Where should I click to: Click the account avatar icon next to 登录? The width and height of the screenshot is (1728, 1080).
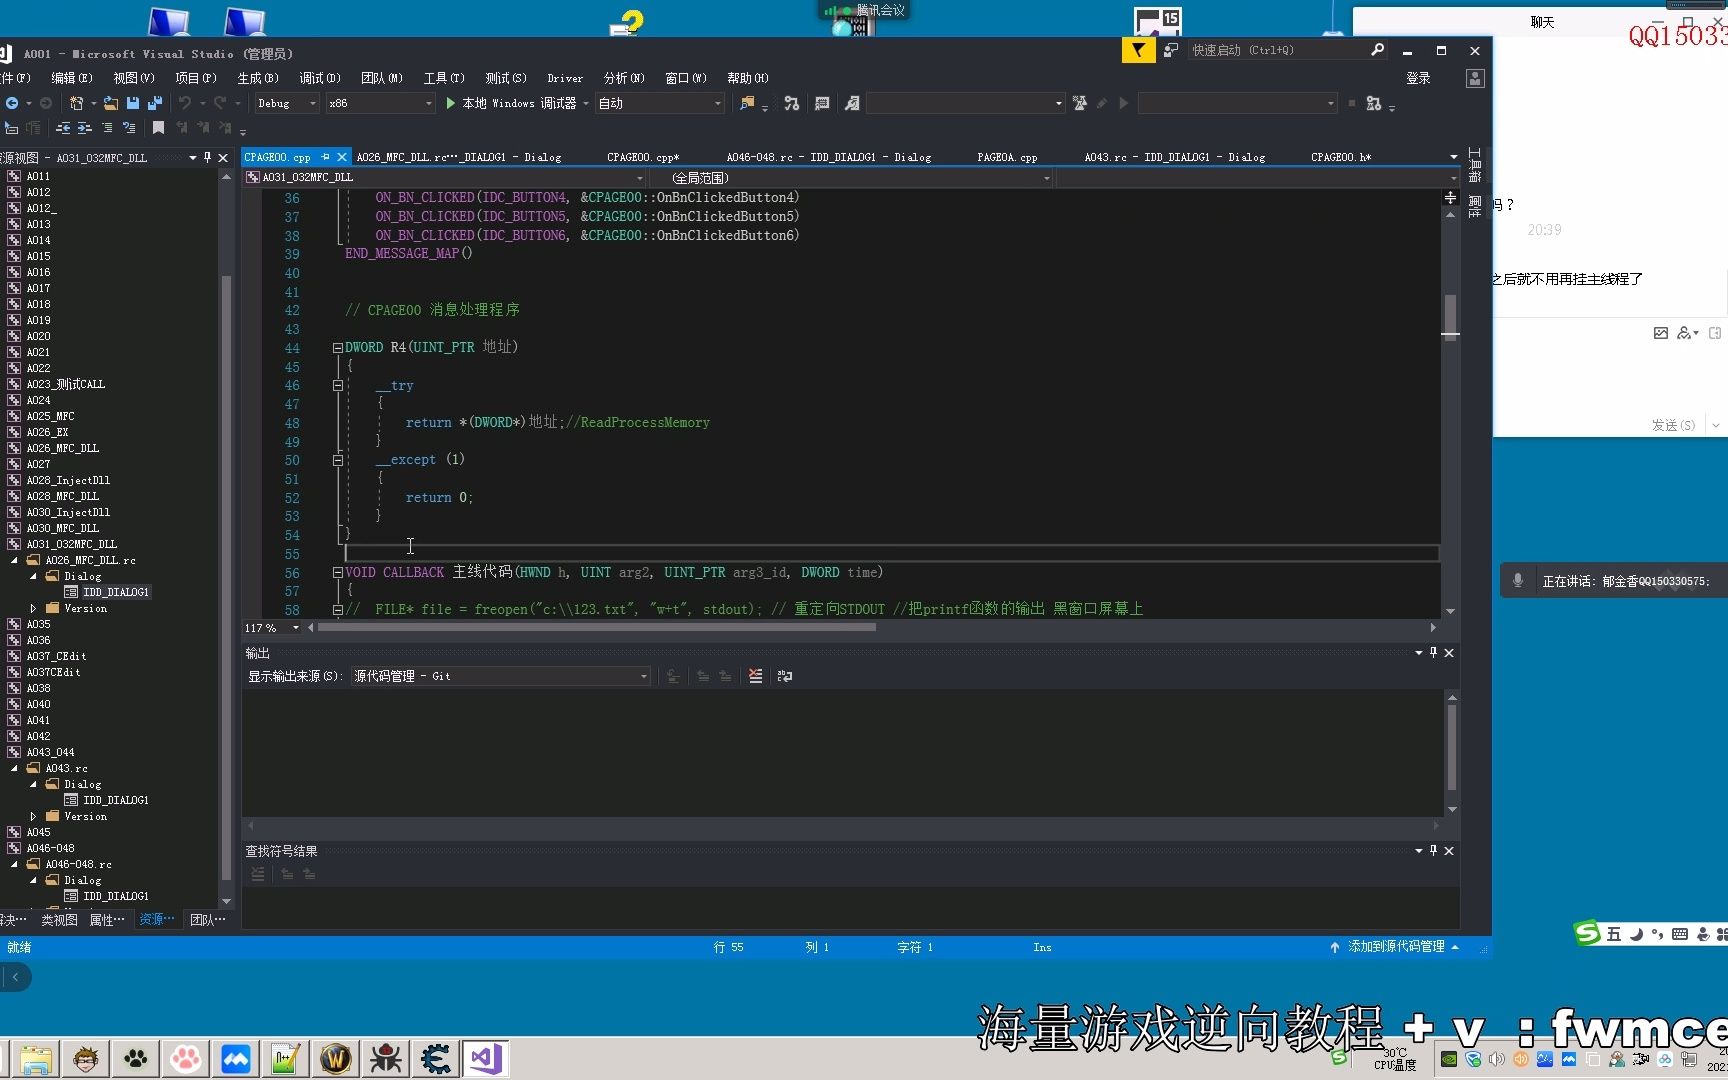(1475, 78)
